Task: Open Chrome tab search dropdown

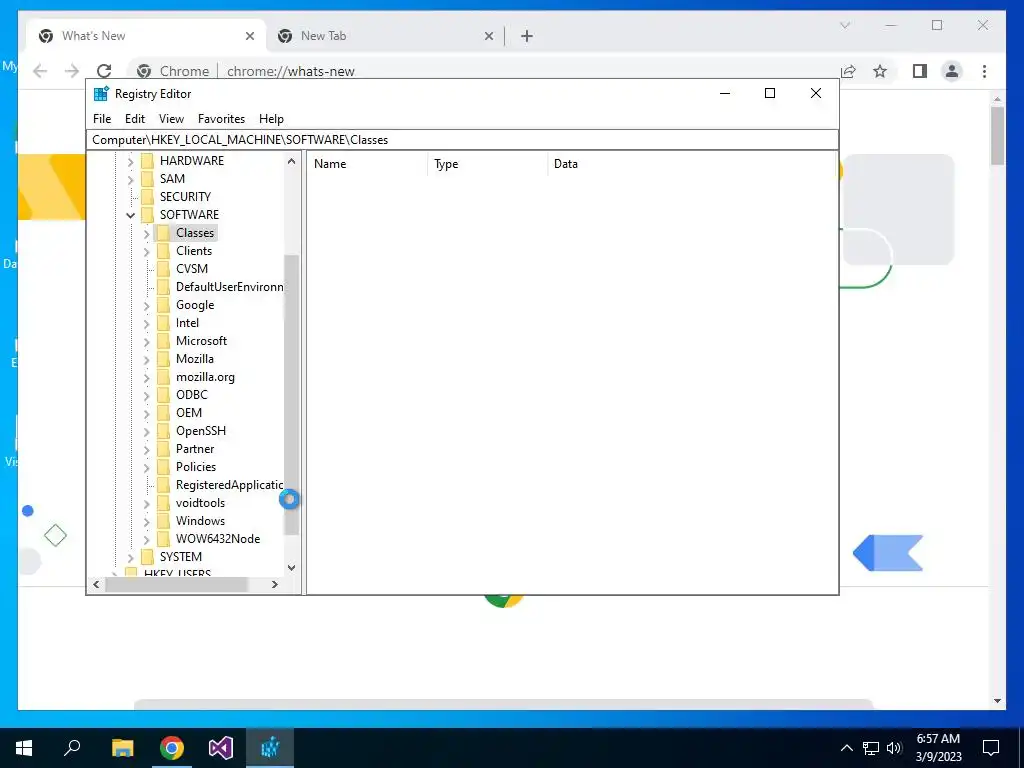Action: coord(844,25)
